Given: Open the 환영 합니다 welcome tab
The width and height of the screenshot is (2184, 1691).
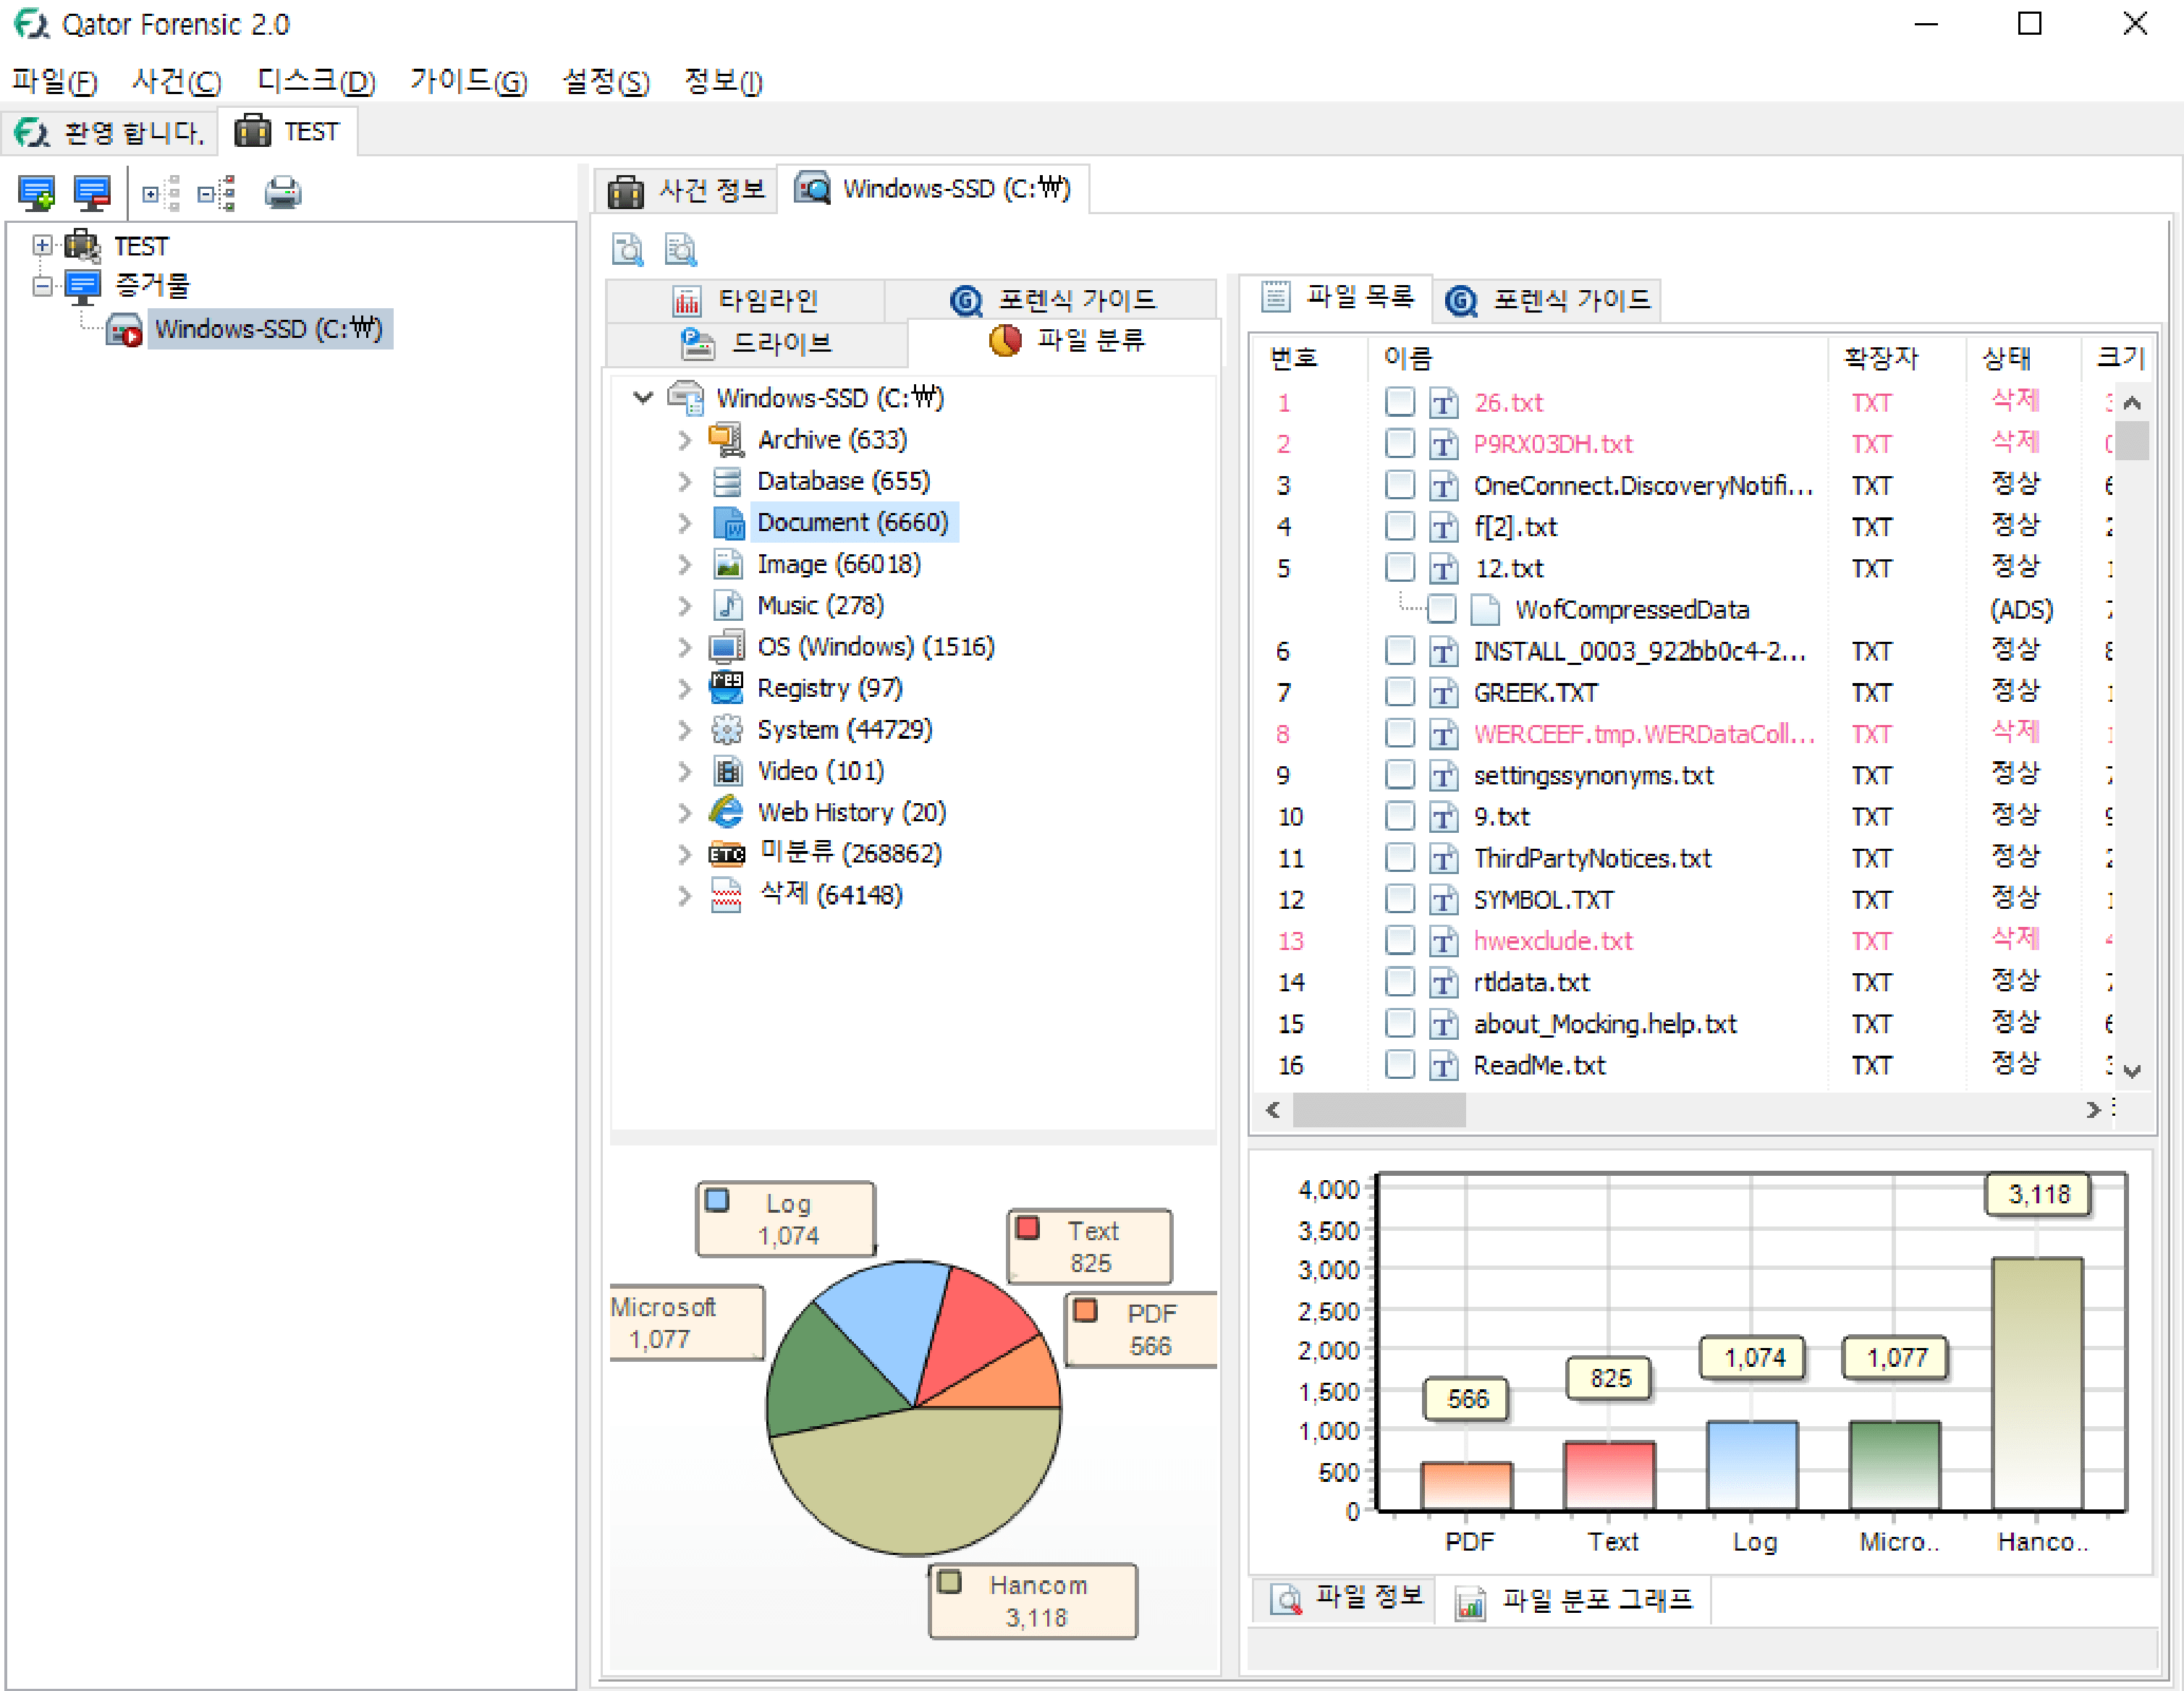Looking at the screenshot, I should tap(110, 132).
